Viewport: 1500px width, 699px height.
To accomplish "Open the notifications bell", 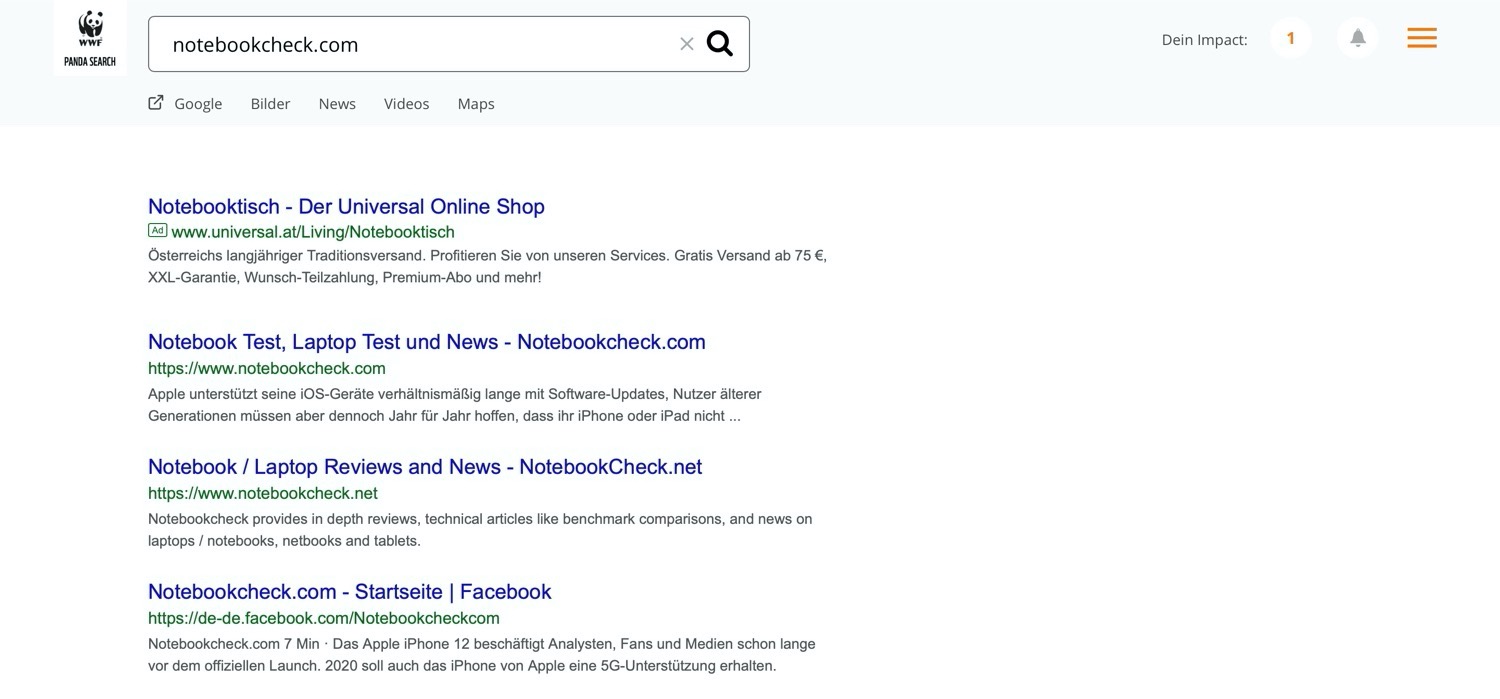I will click(x=1357, y=38).
